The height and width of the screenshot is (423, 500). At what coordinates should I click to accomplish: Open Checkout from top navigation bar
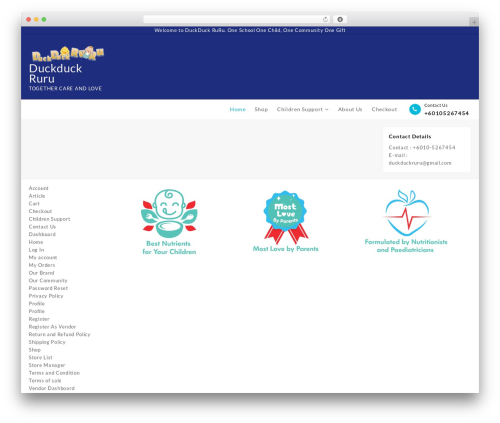point(384,109)
